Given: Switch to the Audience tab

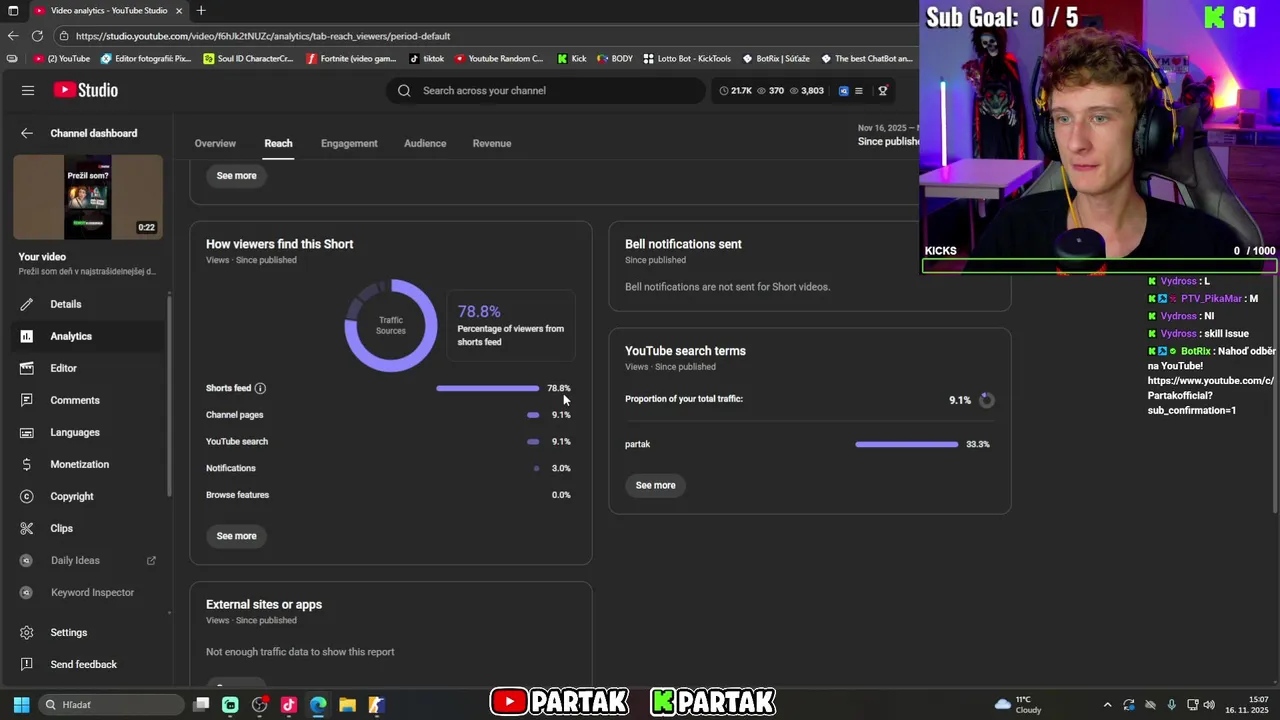Looking at the screenshot, I should point(425,143).
